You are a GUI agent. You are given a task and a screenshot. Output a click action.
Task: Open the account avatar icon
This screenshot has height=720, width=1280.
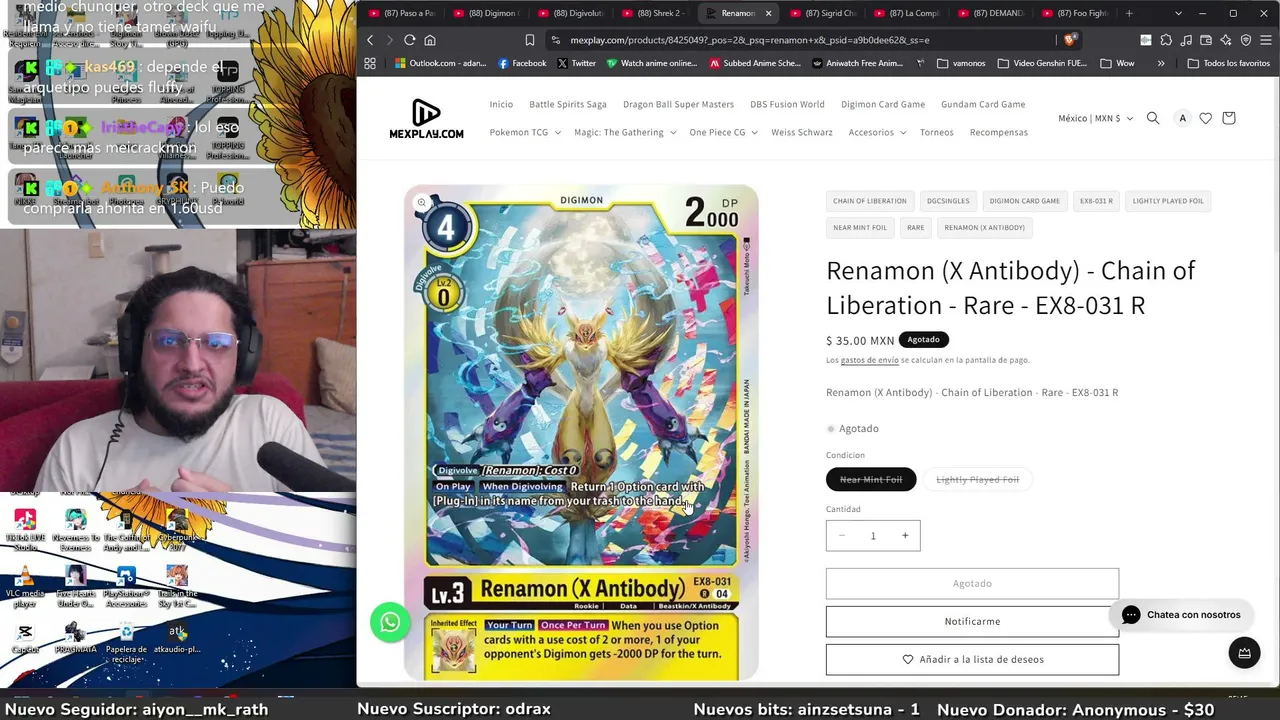(x=1182, y=118)
